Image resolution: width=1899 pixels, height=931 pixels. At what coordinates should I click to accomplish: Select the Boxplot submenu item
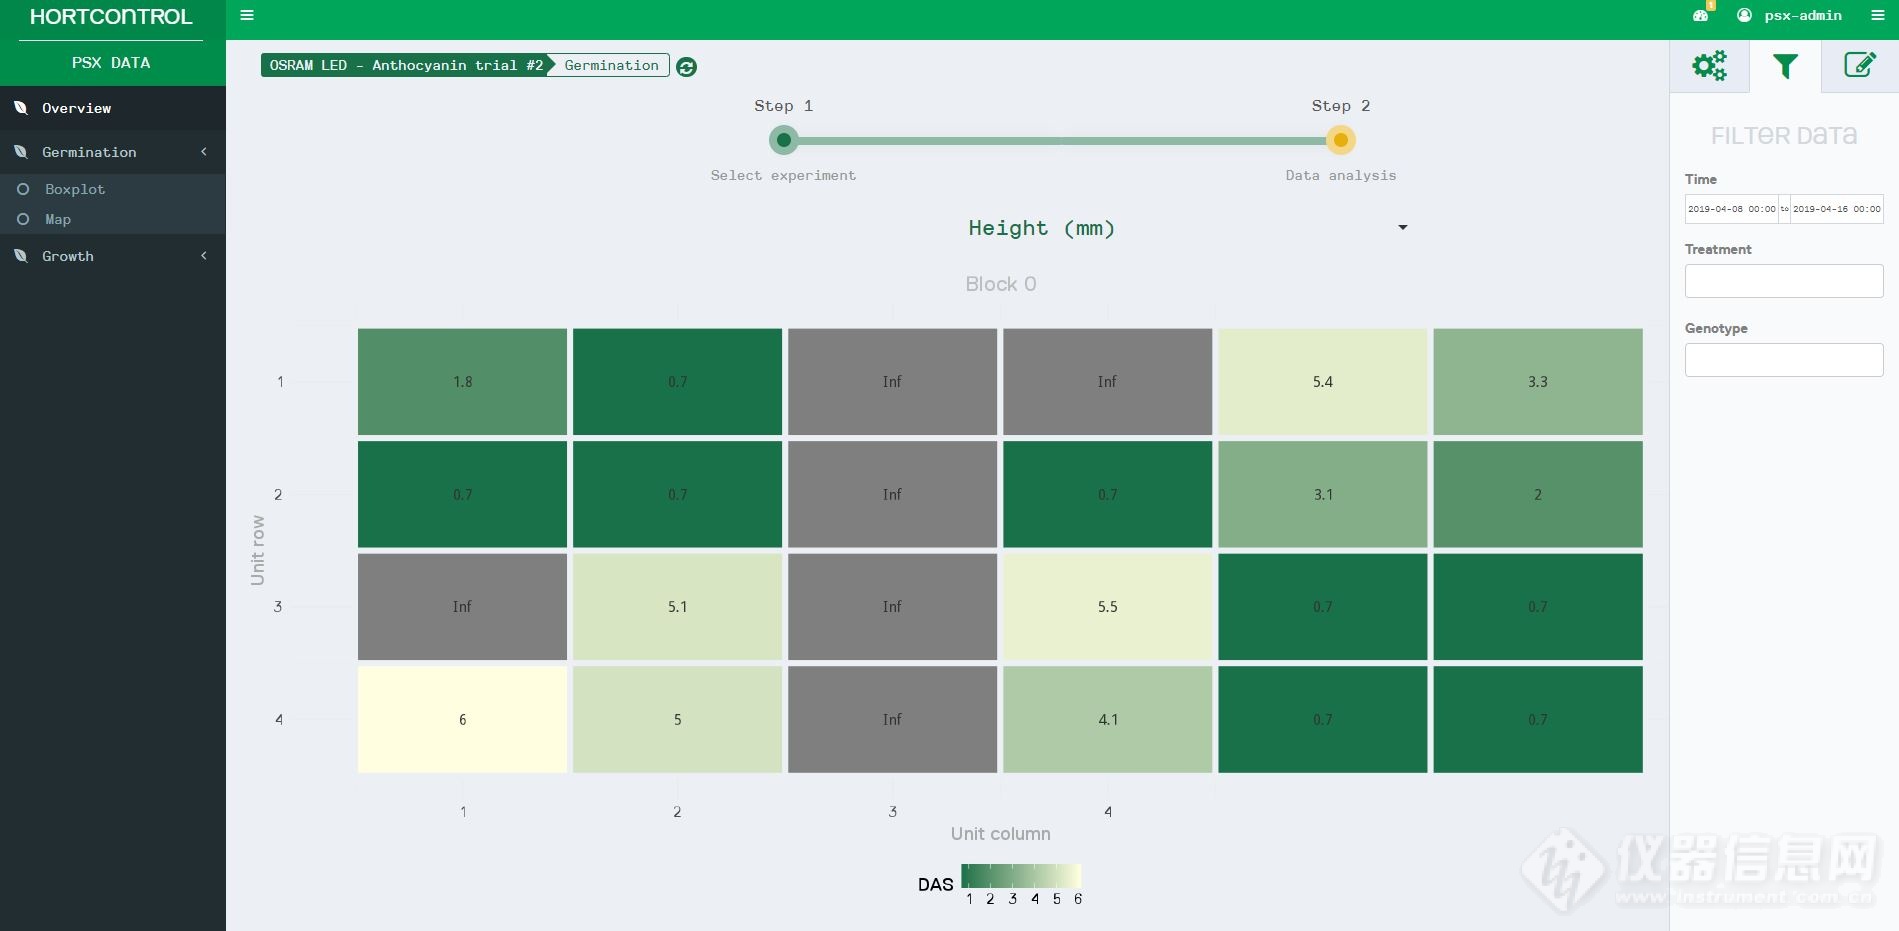[x=75, y=189]
